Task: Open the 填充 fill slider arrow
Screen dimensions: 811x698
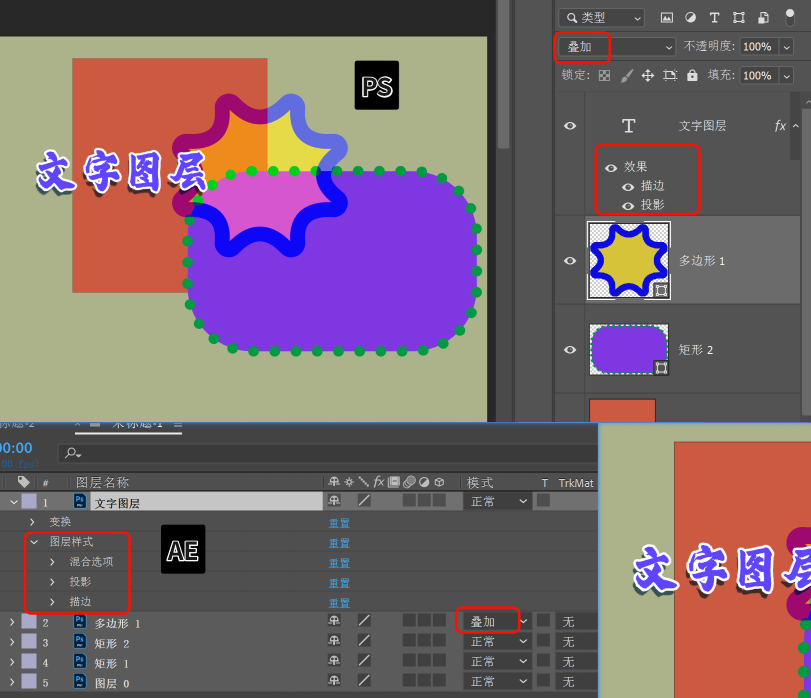Action: tap(786, 76)
